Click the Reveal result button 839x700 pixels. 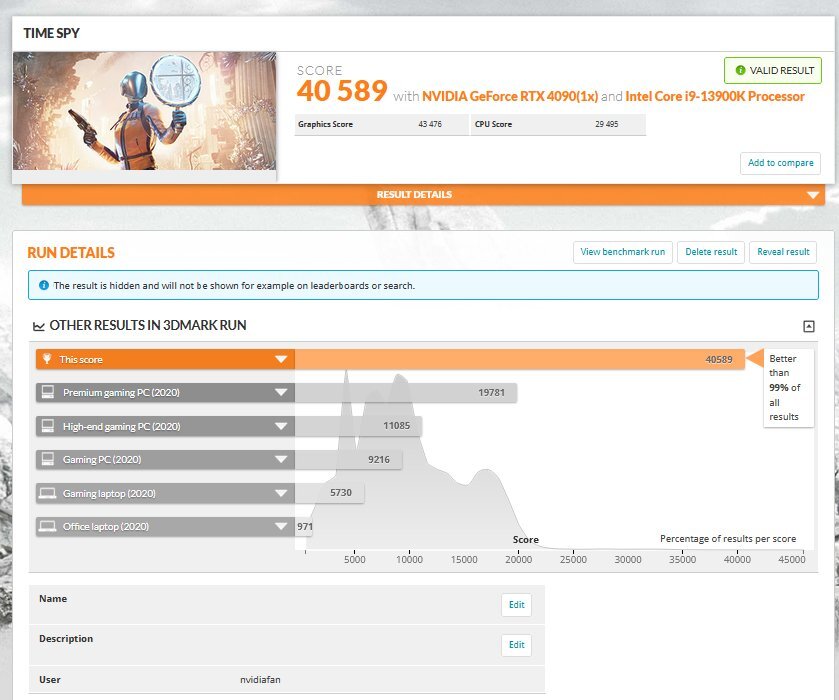[x=783, y=252]
